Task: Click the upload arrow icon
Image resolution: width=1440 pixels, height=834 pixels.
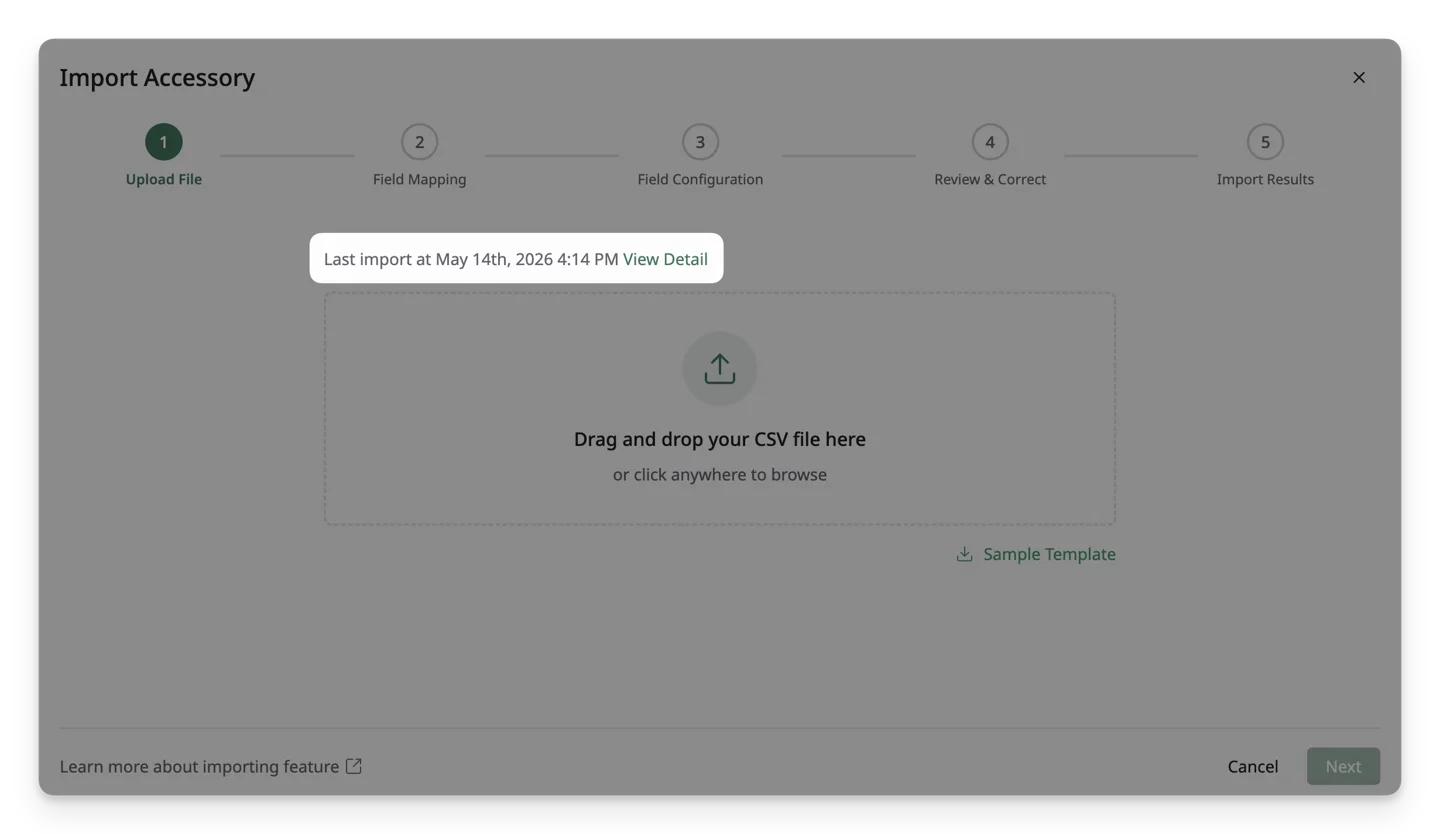Action: 720,369
